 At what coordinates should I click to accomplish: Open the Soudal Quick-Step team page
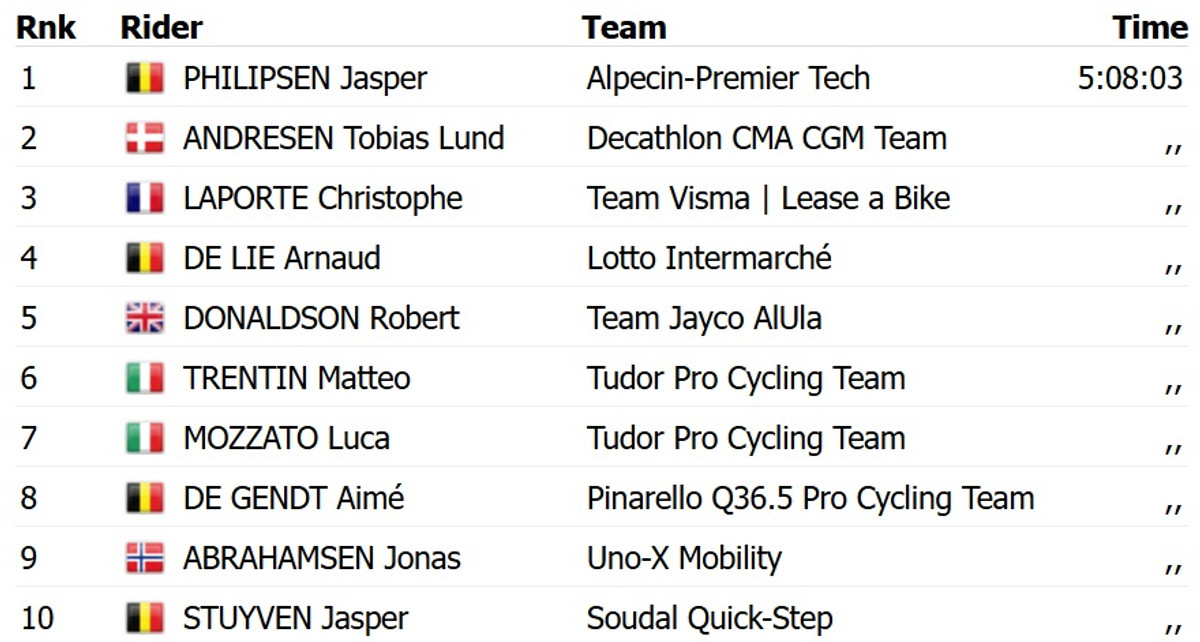click(709, 619)
